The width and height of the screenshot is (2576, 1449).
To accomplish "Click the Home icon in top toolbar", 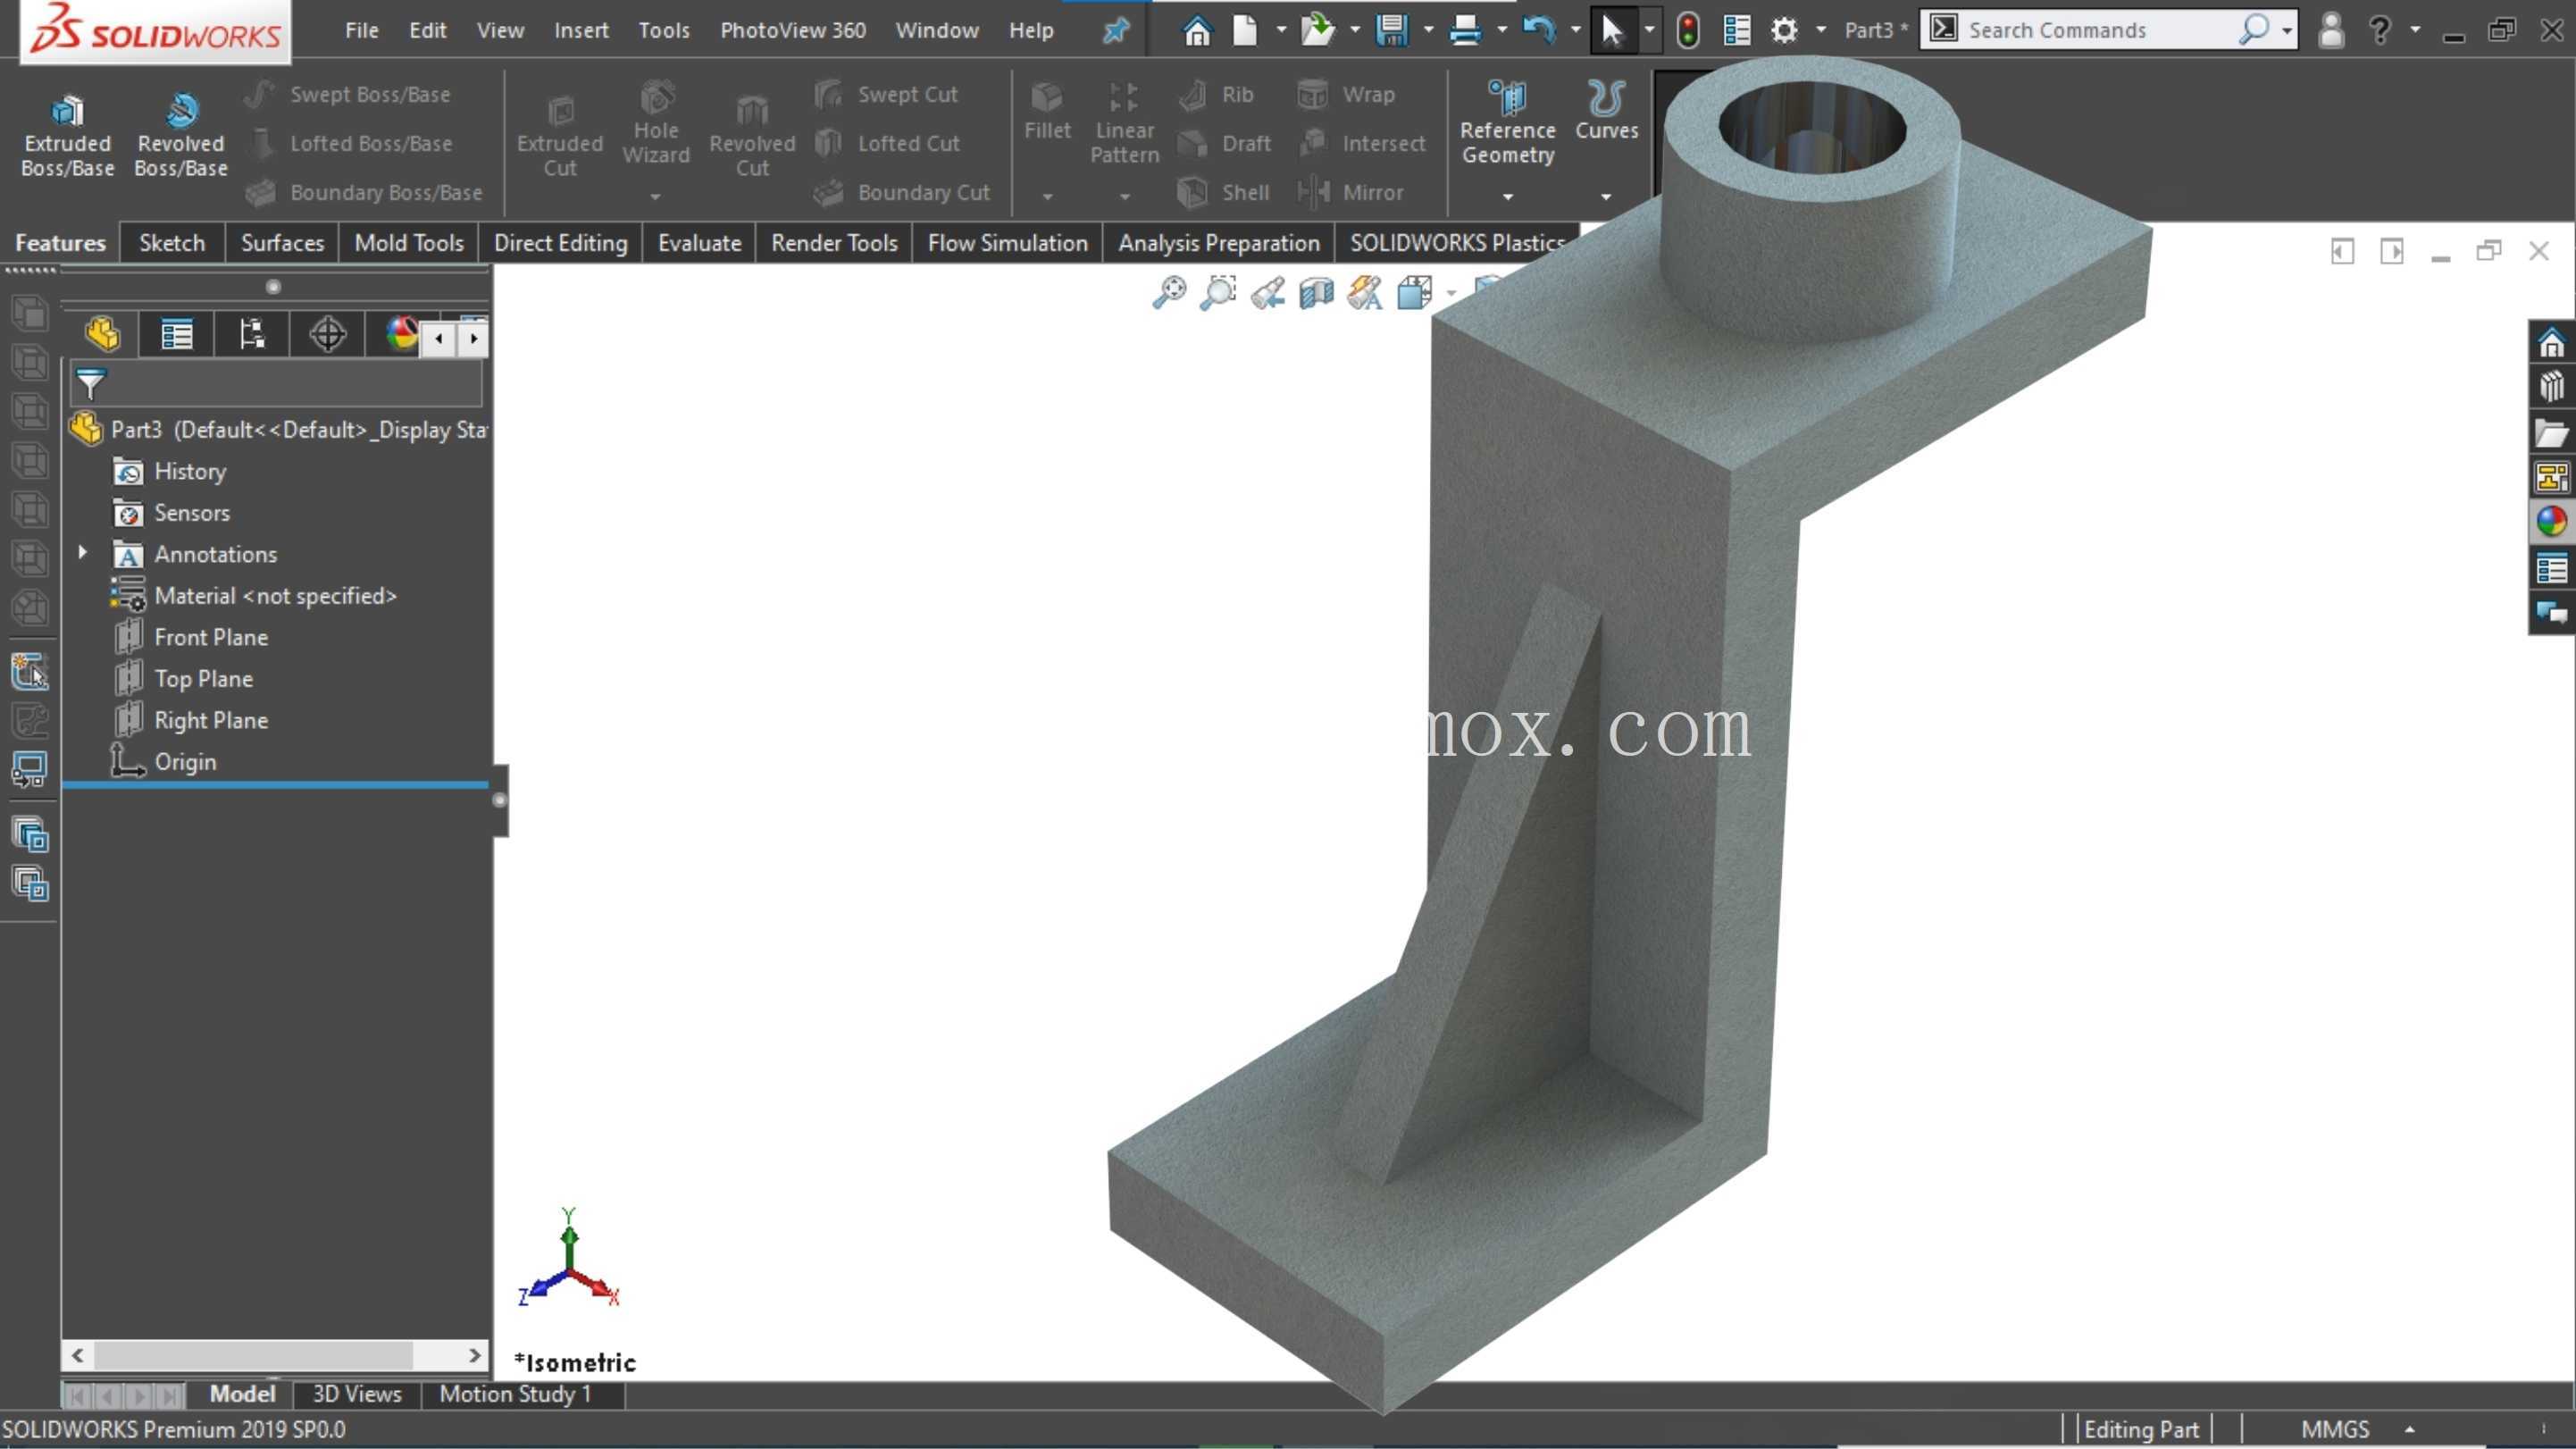I will [1196, 30].
